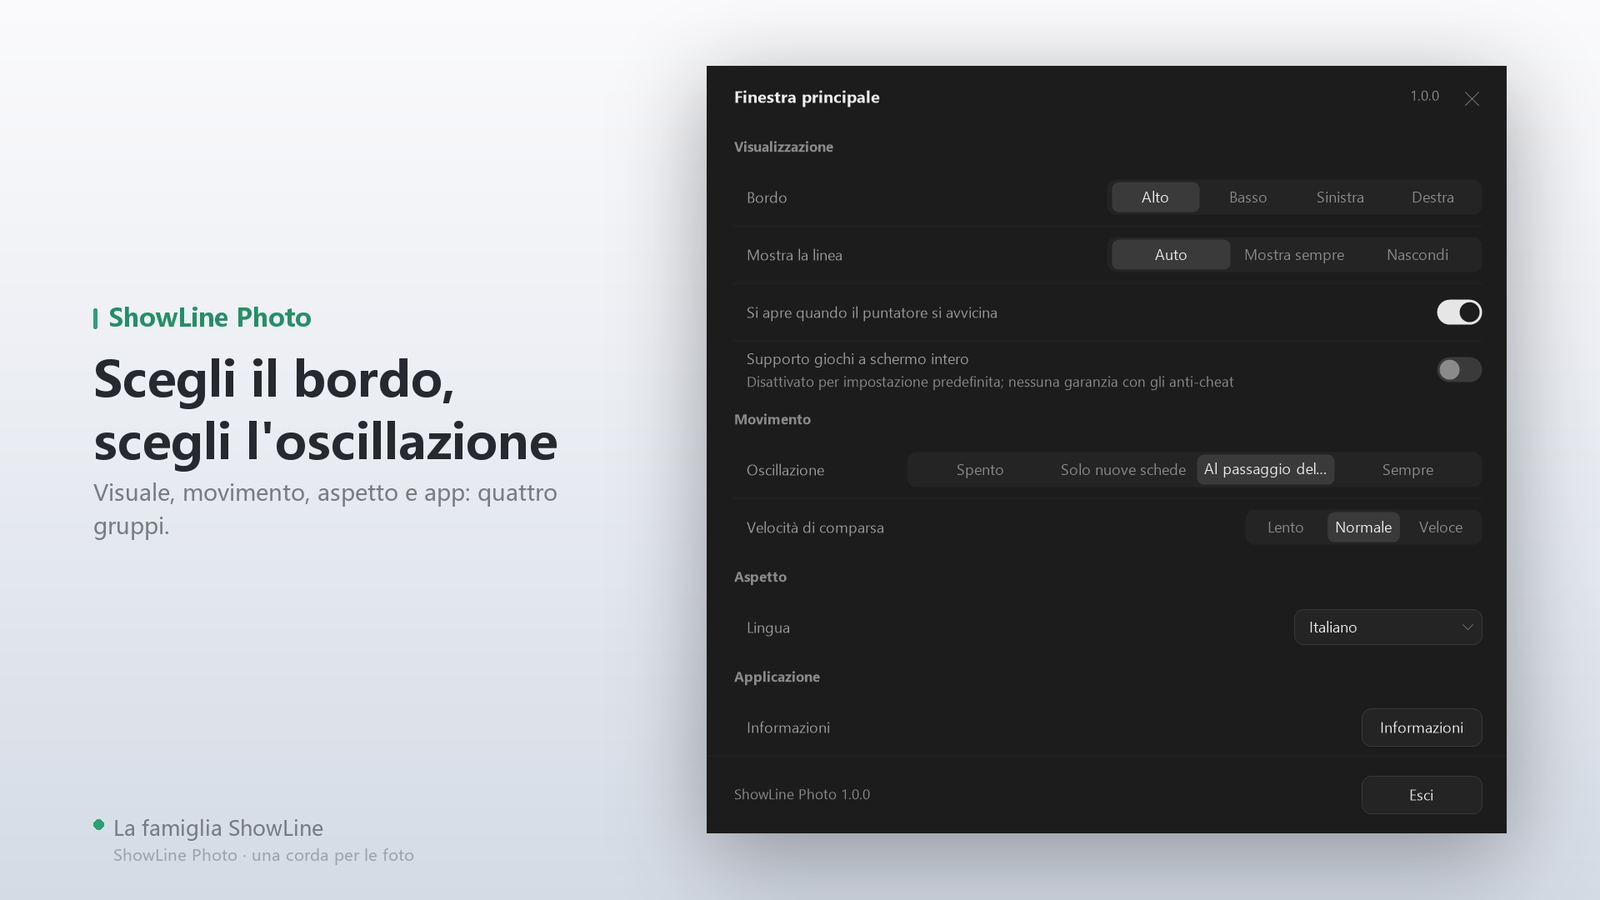This screenshot has width=1600, height=900.
Task: Set Oscillazione to Spento
Action: point(979,470)
